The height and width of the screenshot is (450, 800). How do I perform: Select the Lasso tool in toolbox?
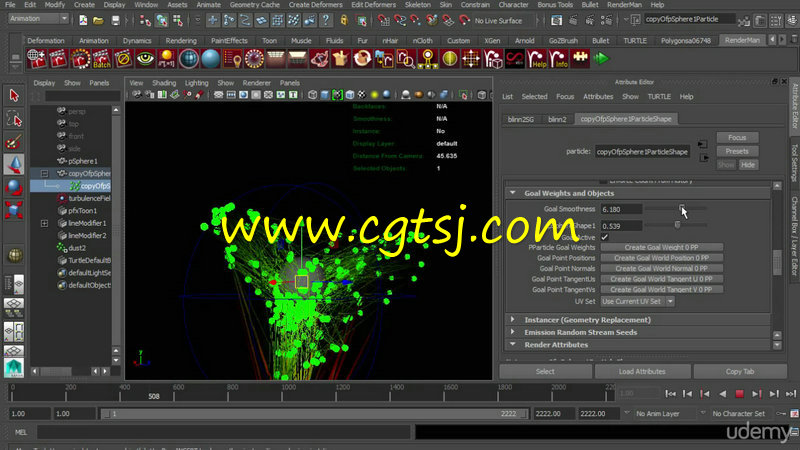coord(14,119)
